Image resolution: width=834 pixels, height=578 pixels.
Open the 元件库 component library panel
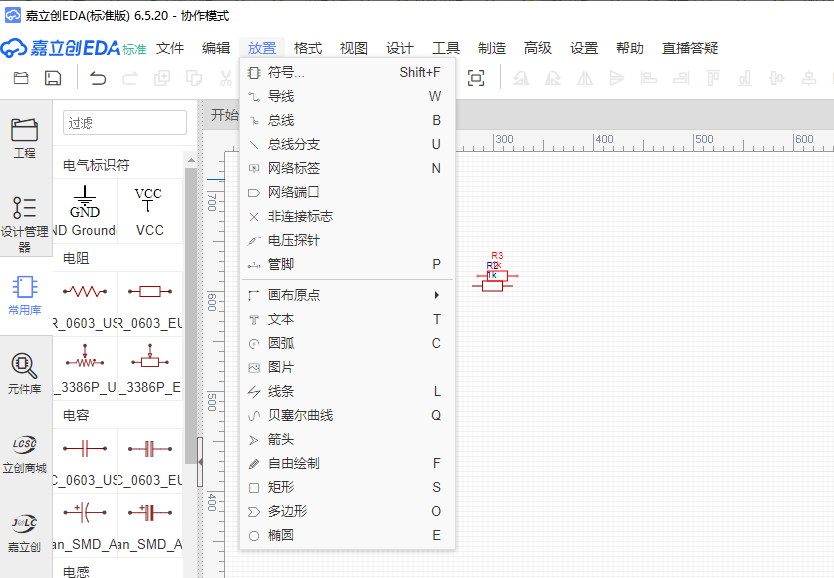(24, 374)
